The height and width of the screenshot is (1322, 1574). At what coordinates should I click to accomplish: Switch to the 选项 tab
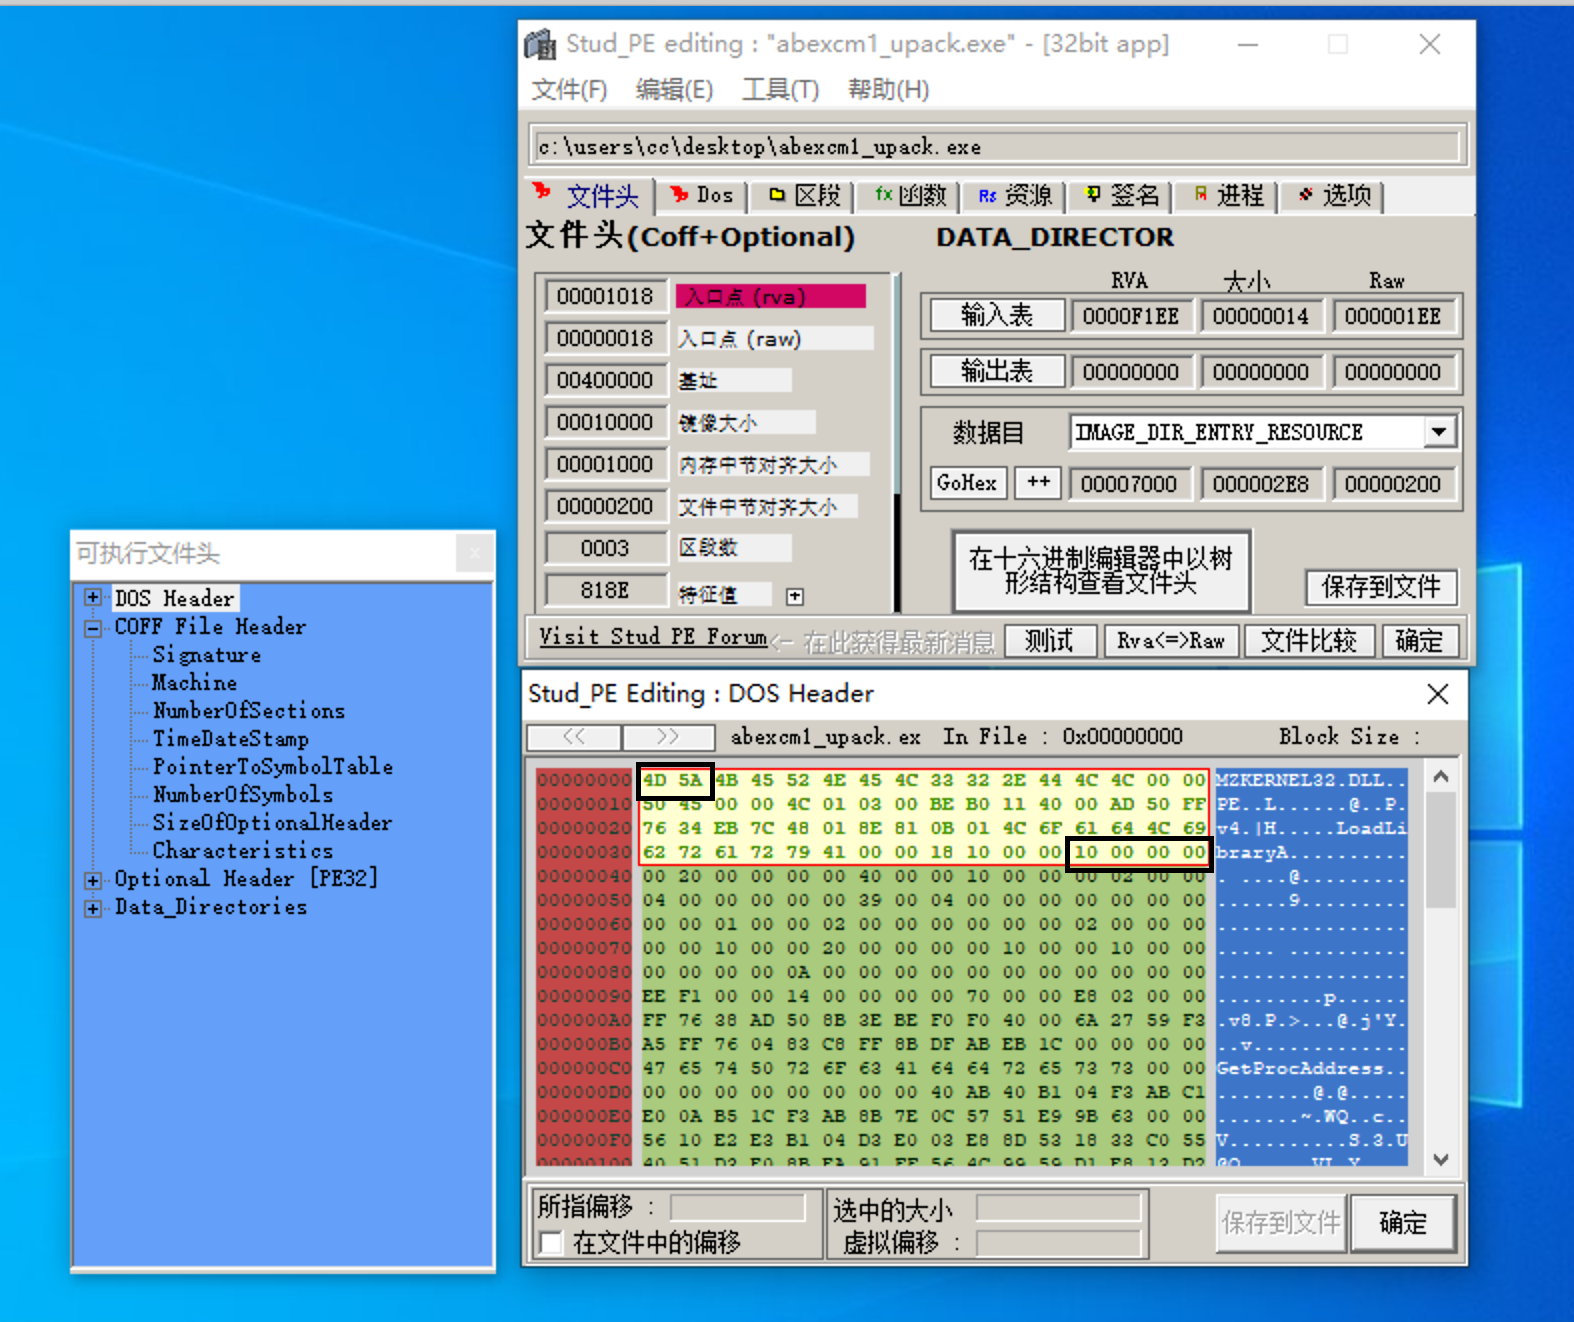1334,195
